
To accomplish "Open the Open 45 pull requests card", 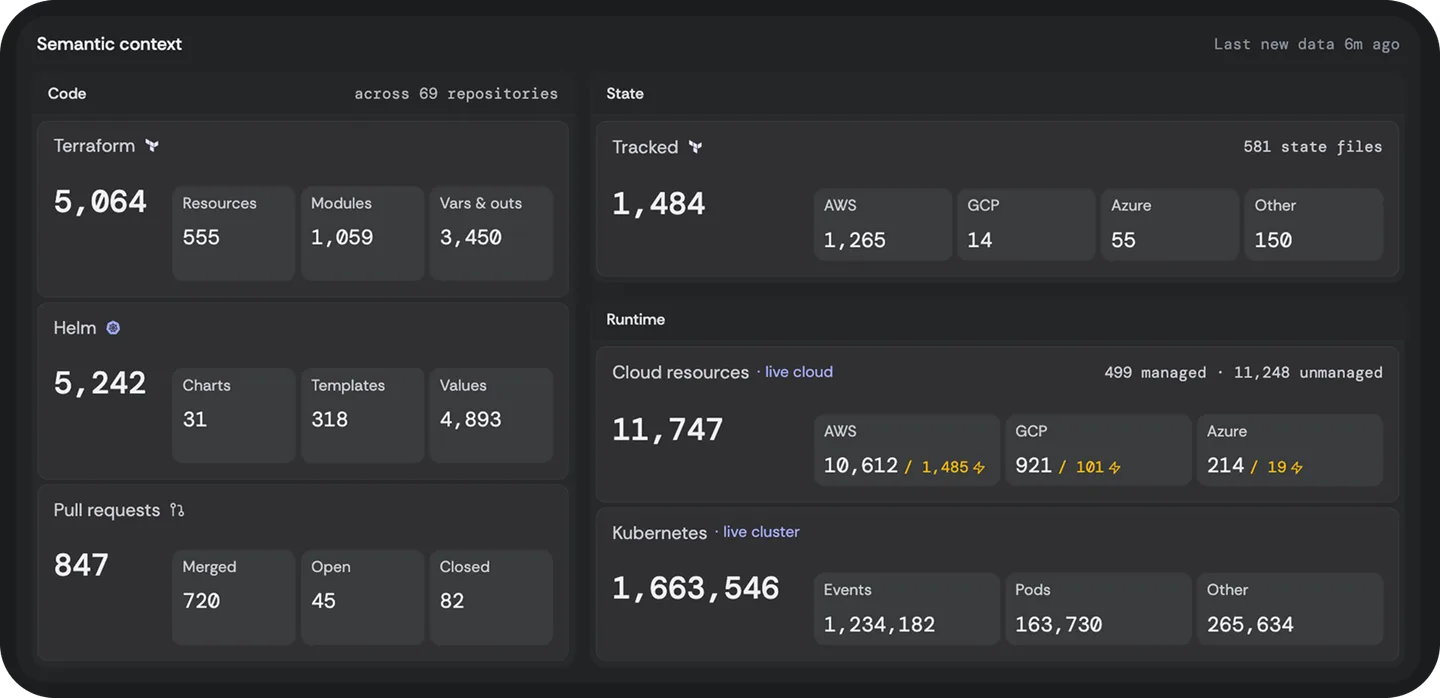I will 362,597.
